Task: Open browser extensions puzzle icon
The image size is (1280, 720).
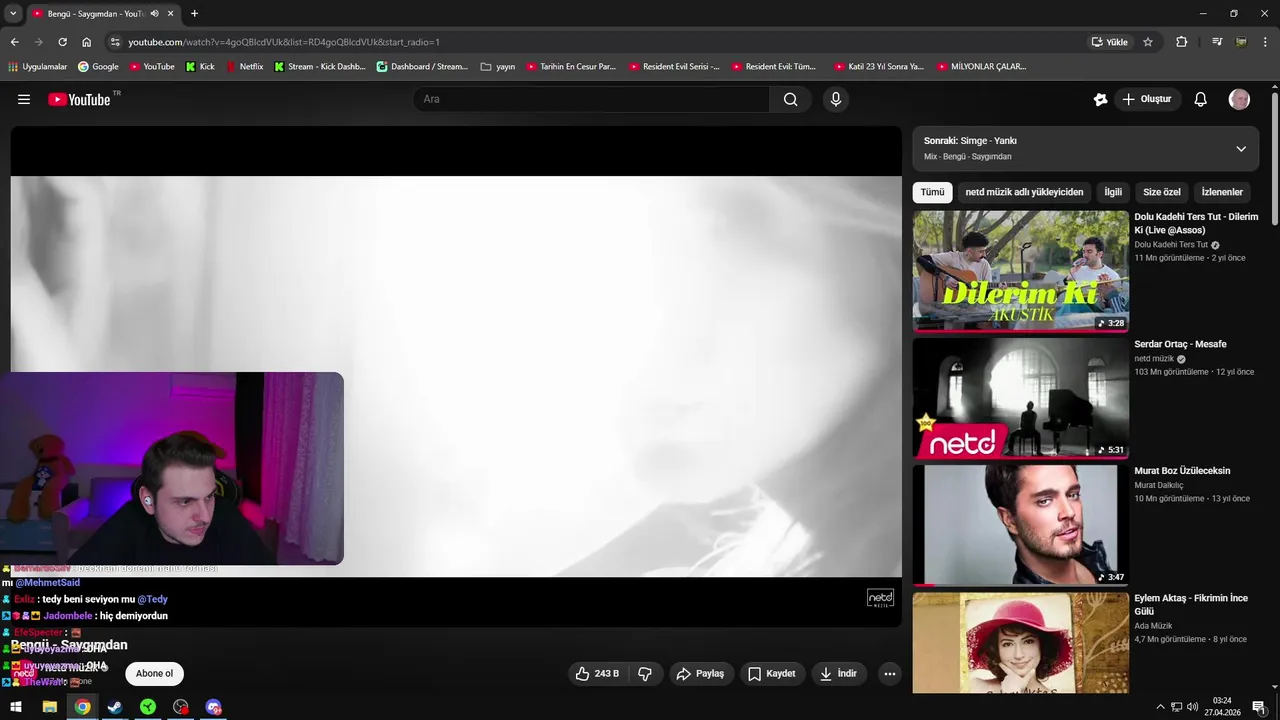Action: pyautogui.click(x=1182, y=42)
